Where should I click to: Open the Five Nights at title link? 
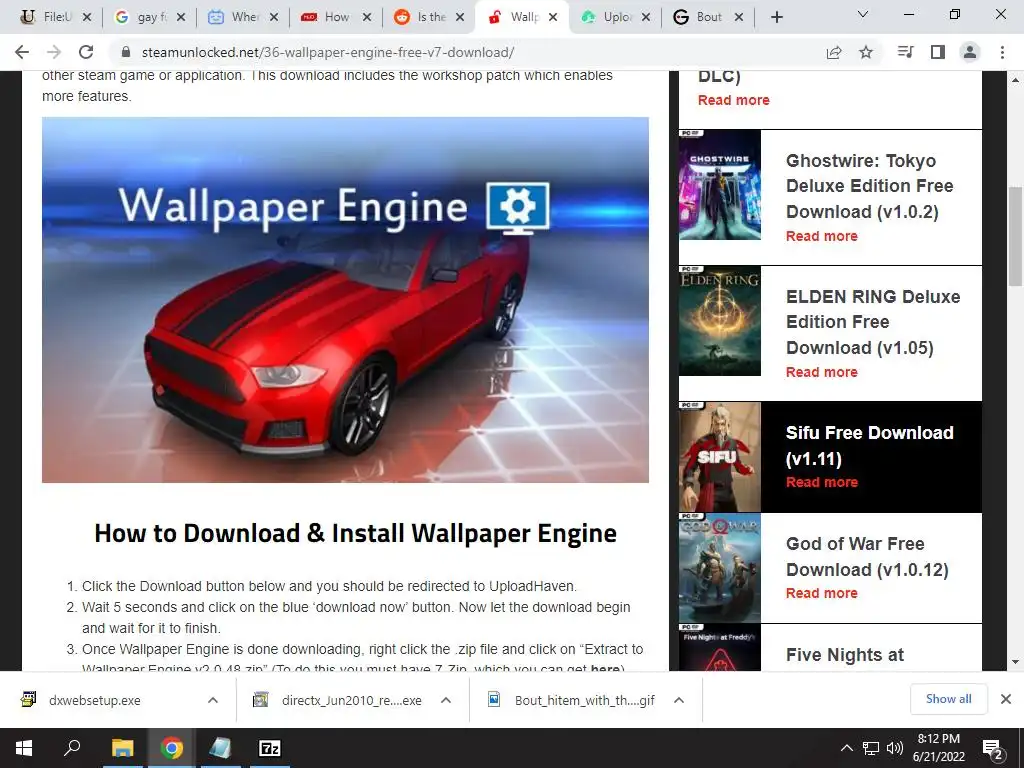[x=844, y=655]
